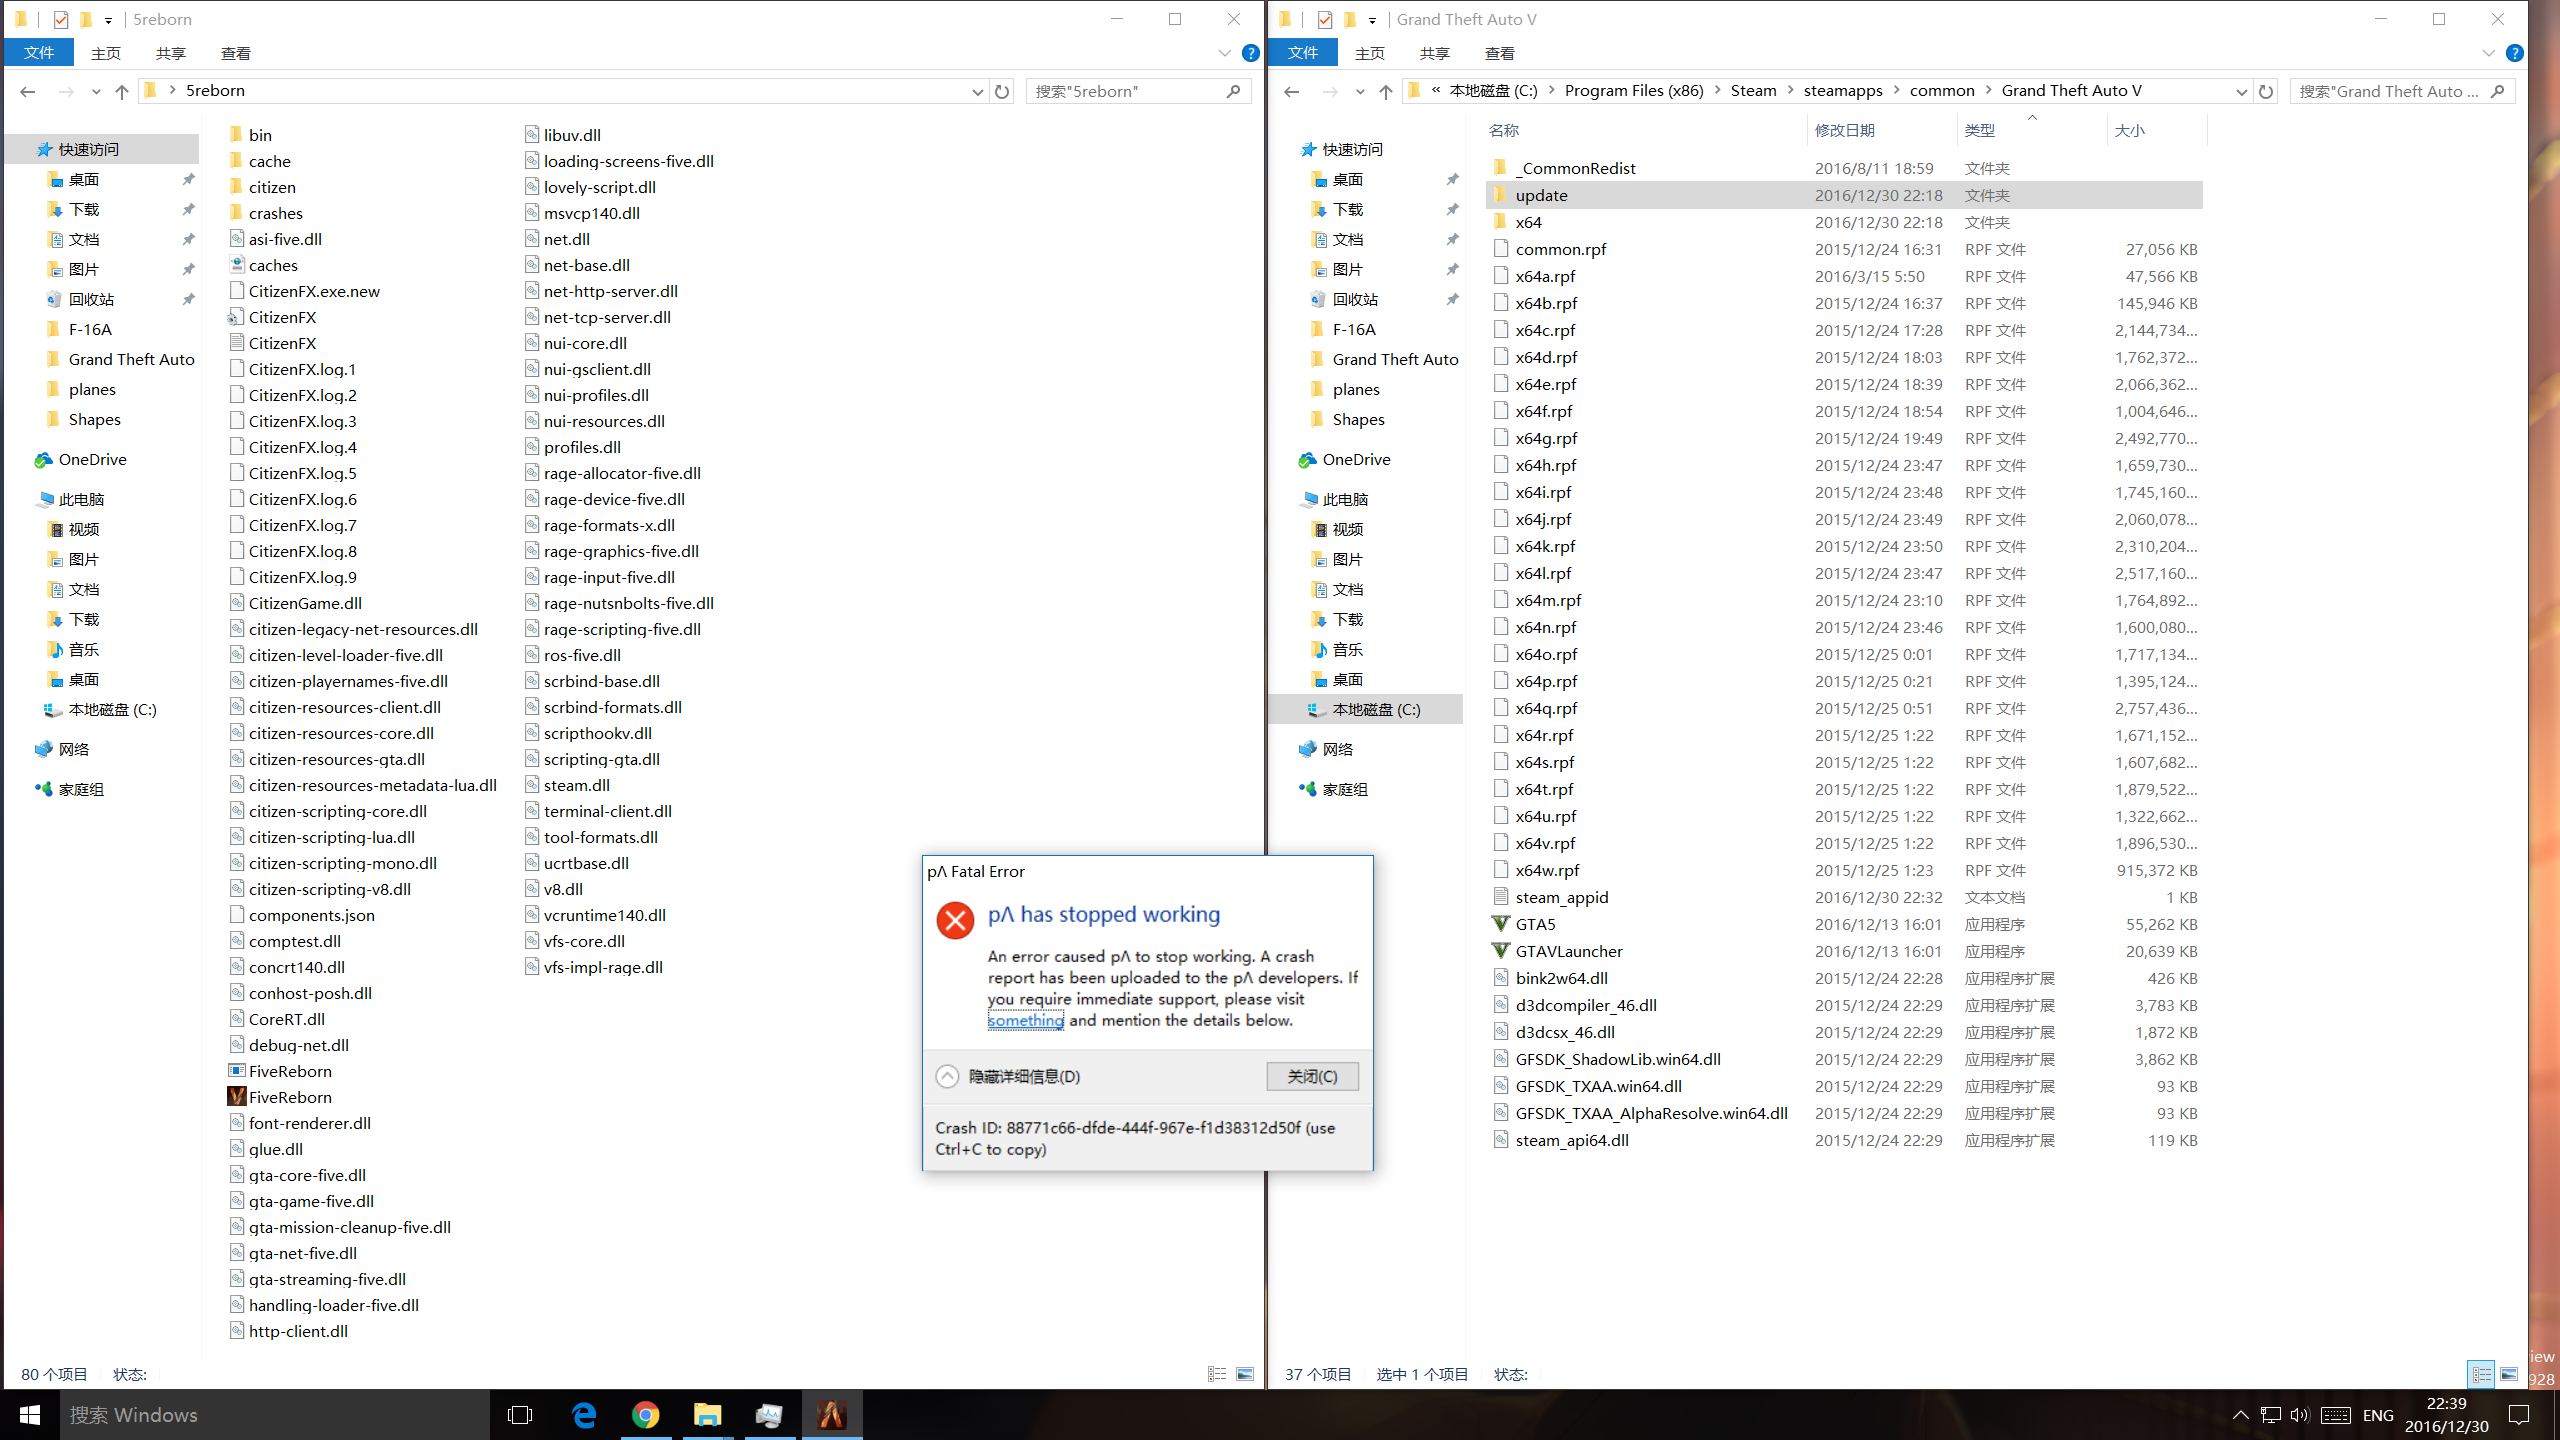Viewport: 2560px width, 1440px height.
Task: Open the 查看 tab in Grand Theft Auto V window
Action: [x=1500, y=53]
